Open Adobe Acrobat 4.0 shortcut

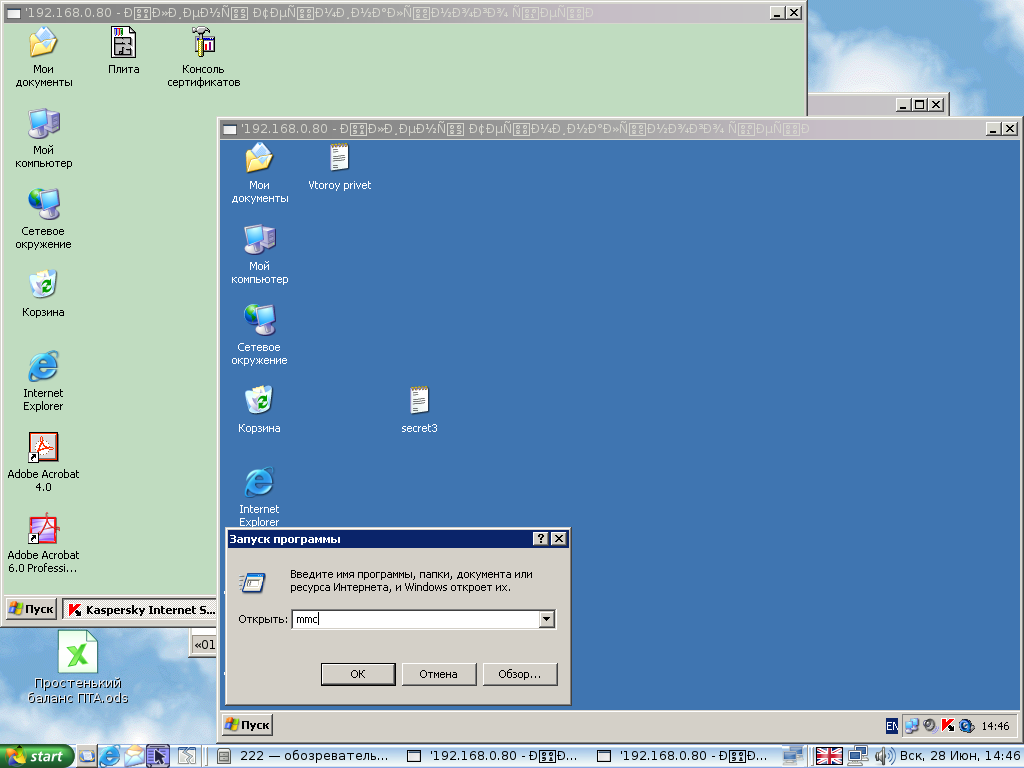point(43,448)
